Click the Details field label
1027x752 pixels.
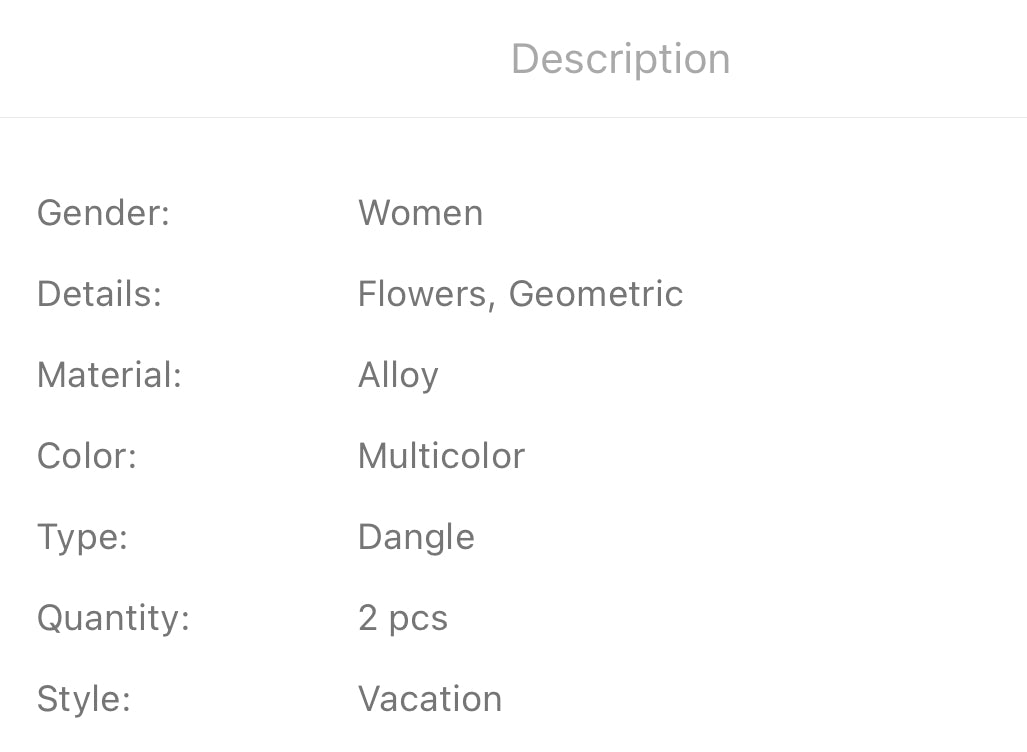(x=99, y=294)
